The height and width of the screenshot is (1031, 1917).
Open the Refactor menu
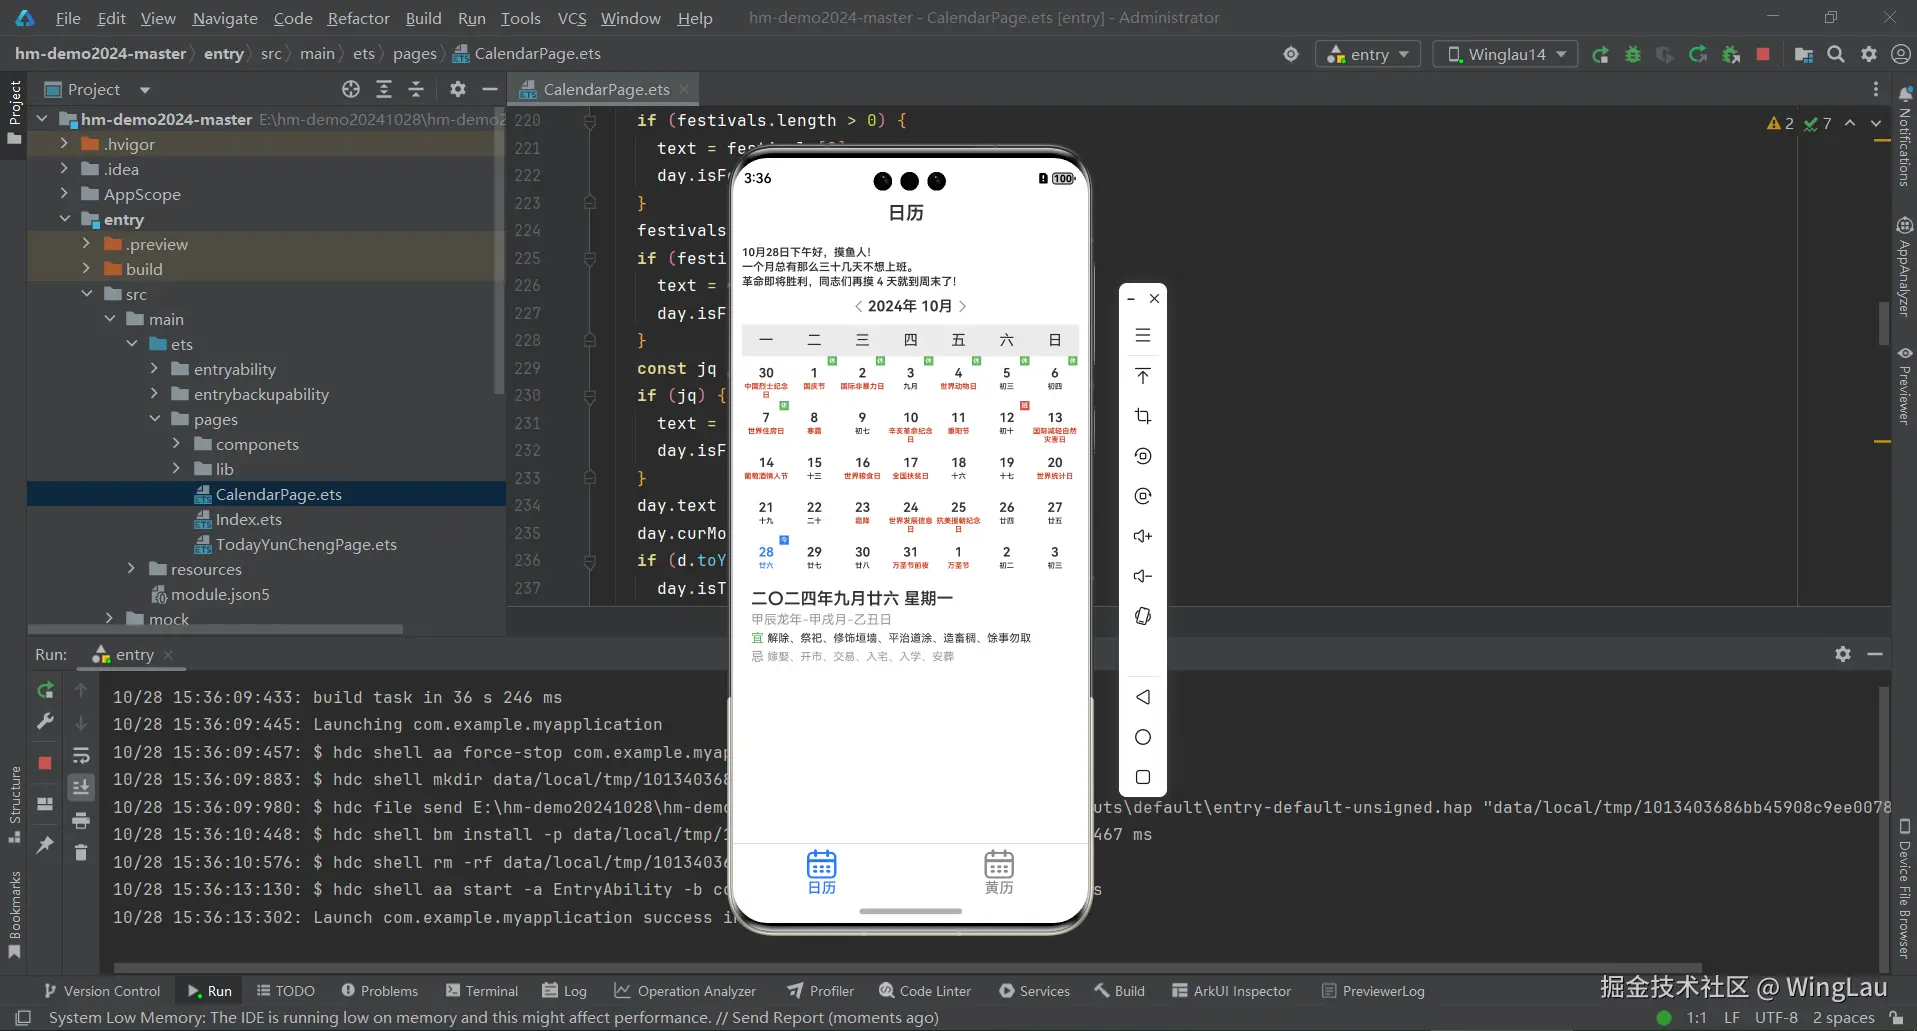(x=358, y=18)
